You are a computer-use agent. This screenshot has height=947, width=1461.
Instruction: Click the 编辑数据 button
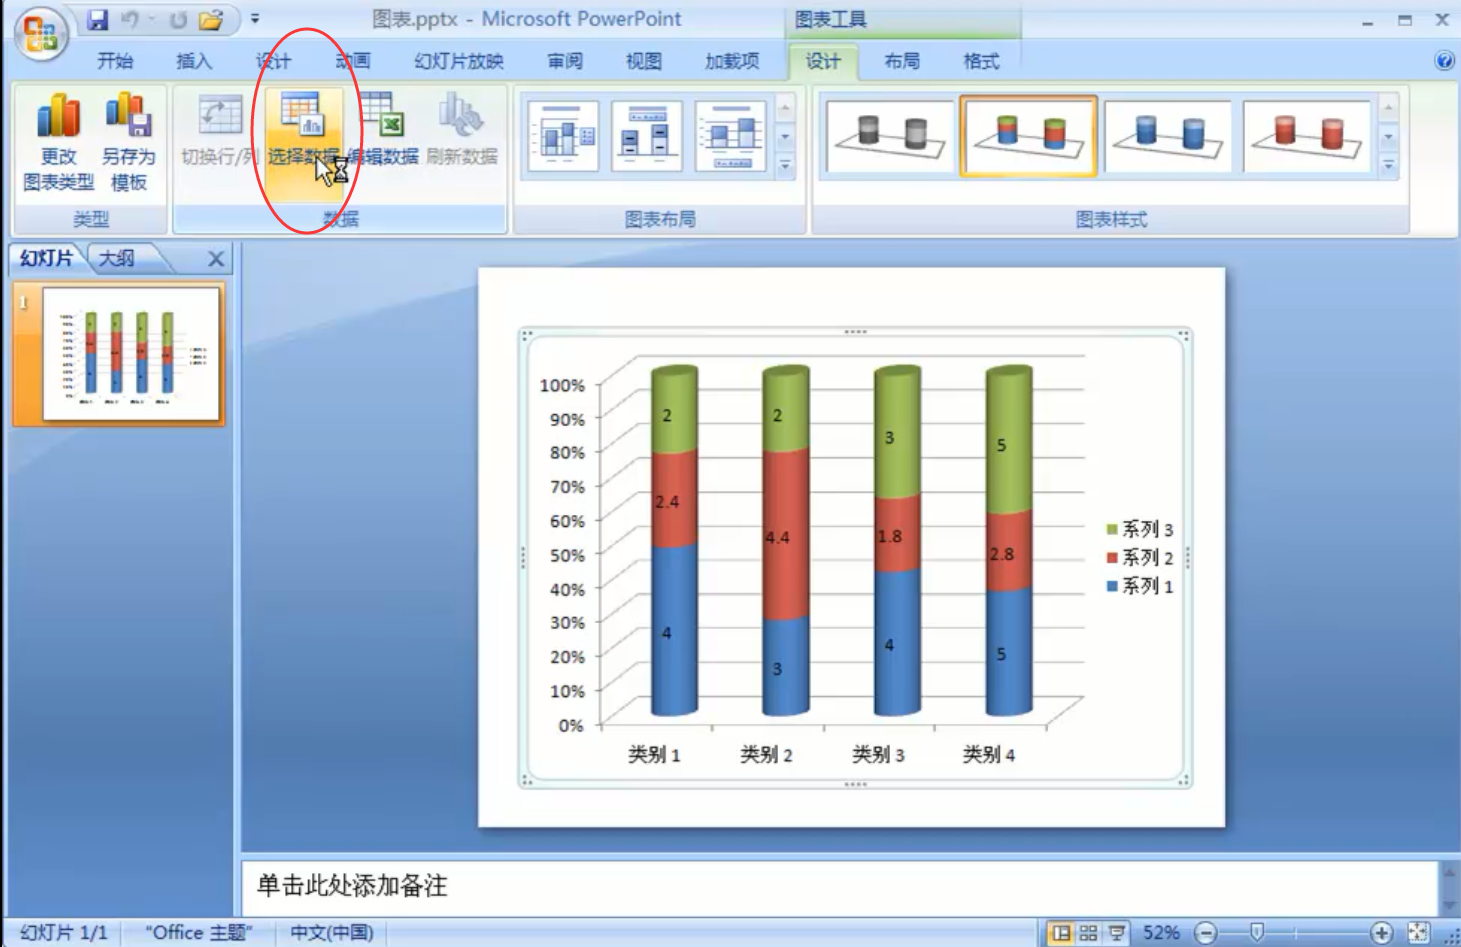click(383, 130)
